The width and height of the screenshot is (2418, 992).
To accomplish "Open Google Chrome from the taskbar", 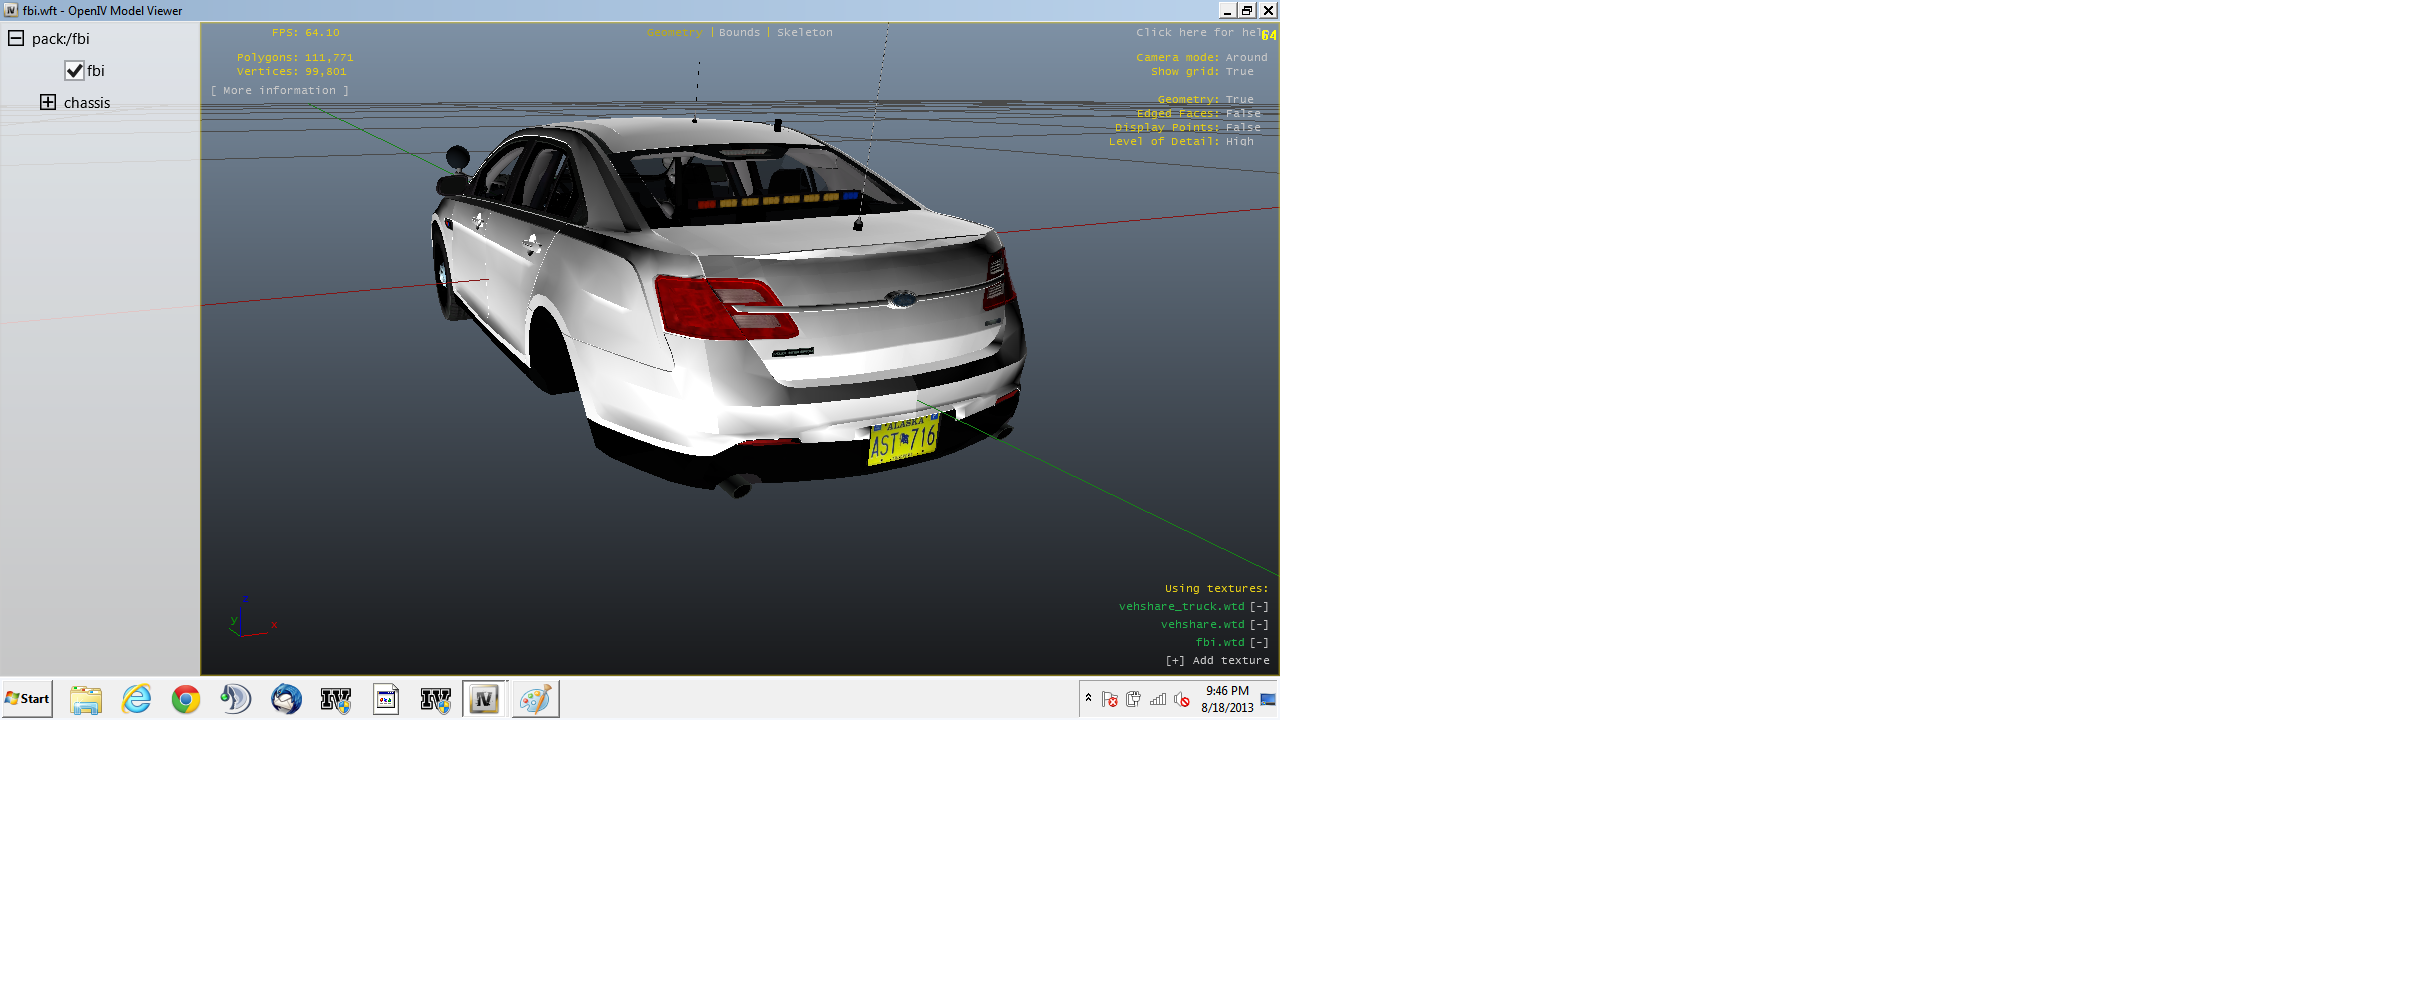I will (x=185, y=699).
